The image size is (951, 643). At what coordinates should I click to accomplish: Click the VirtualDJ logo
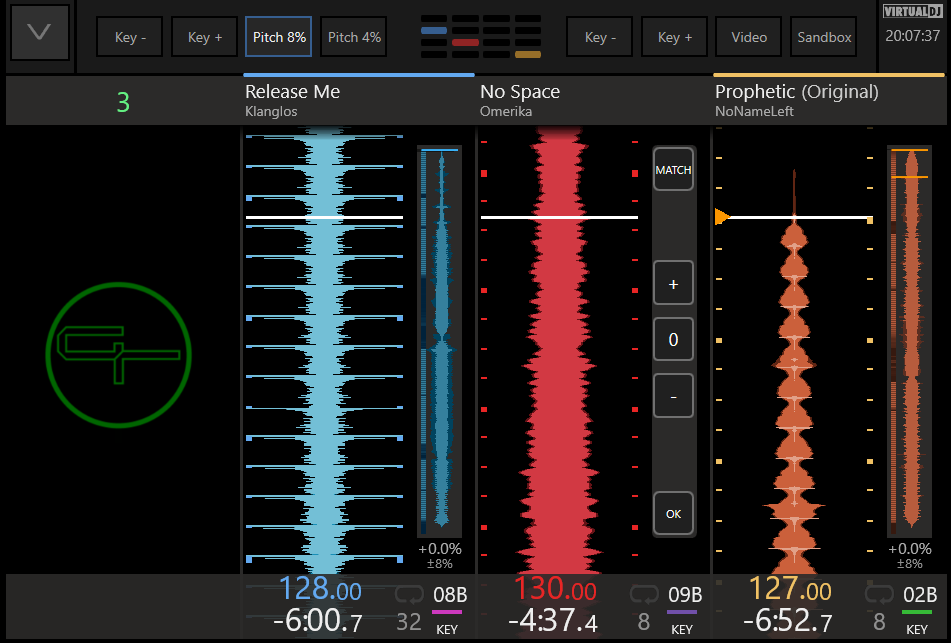click(x=913, y=12)
